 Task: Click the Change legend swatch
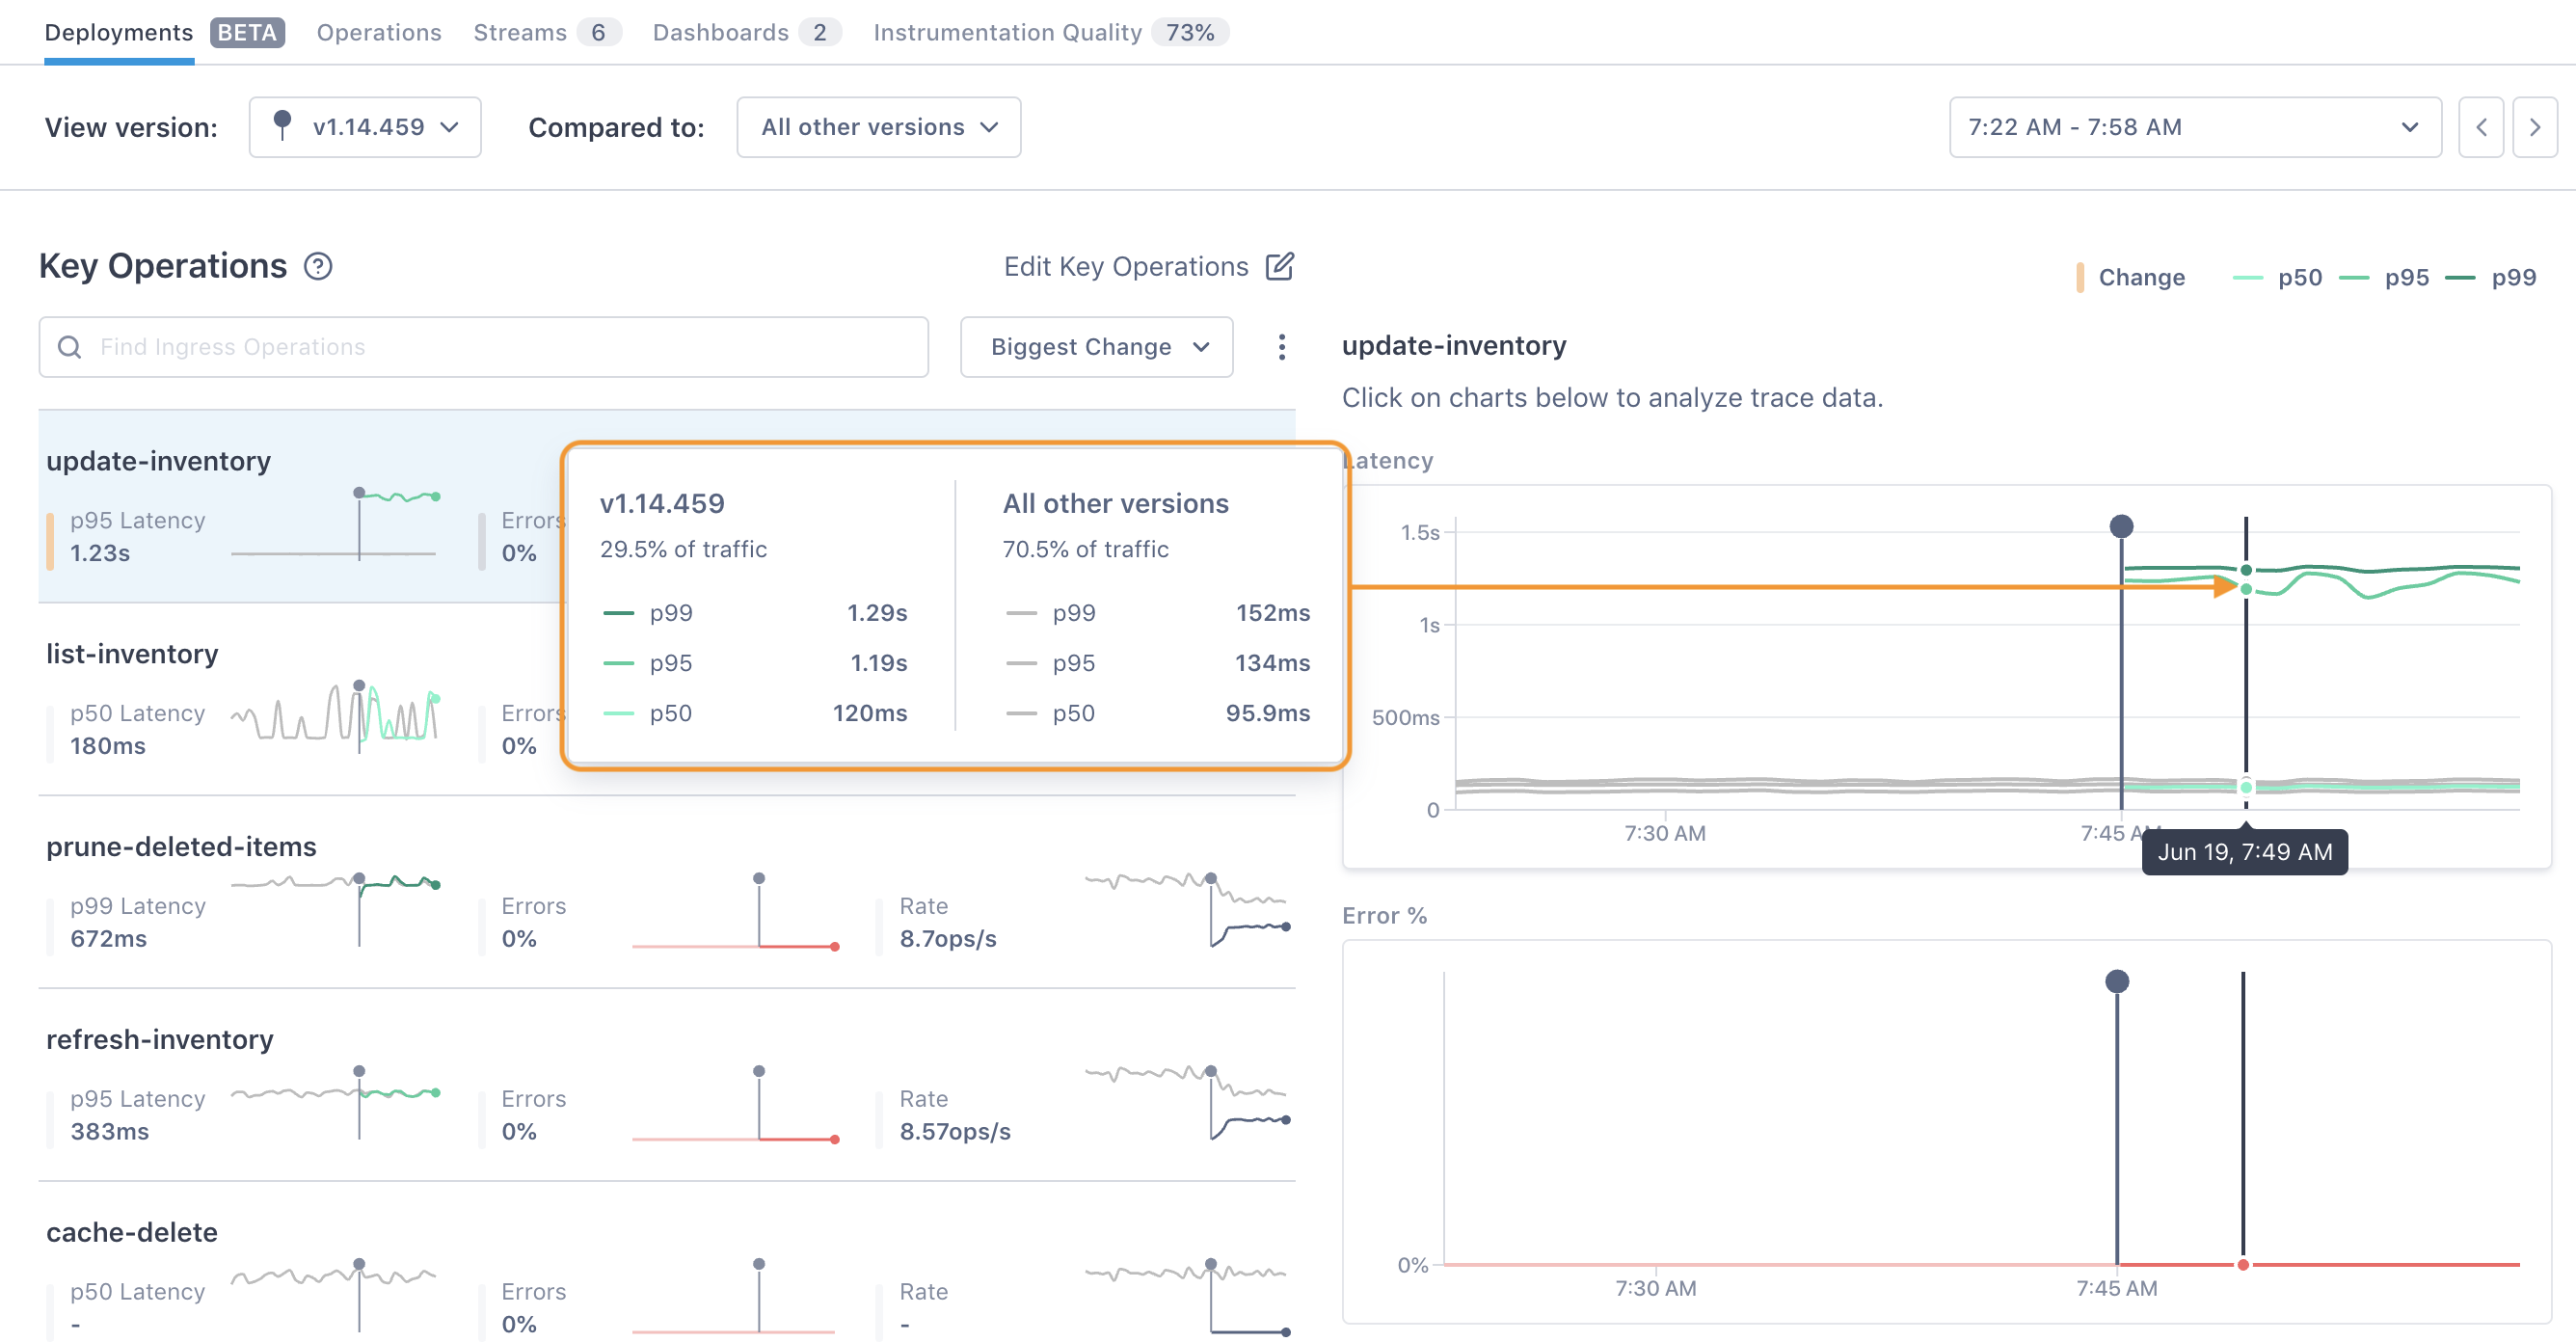pos(2079,277)
